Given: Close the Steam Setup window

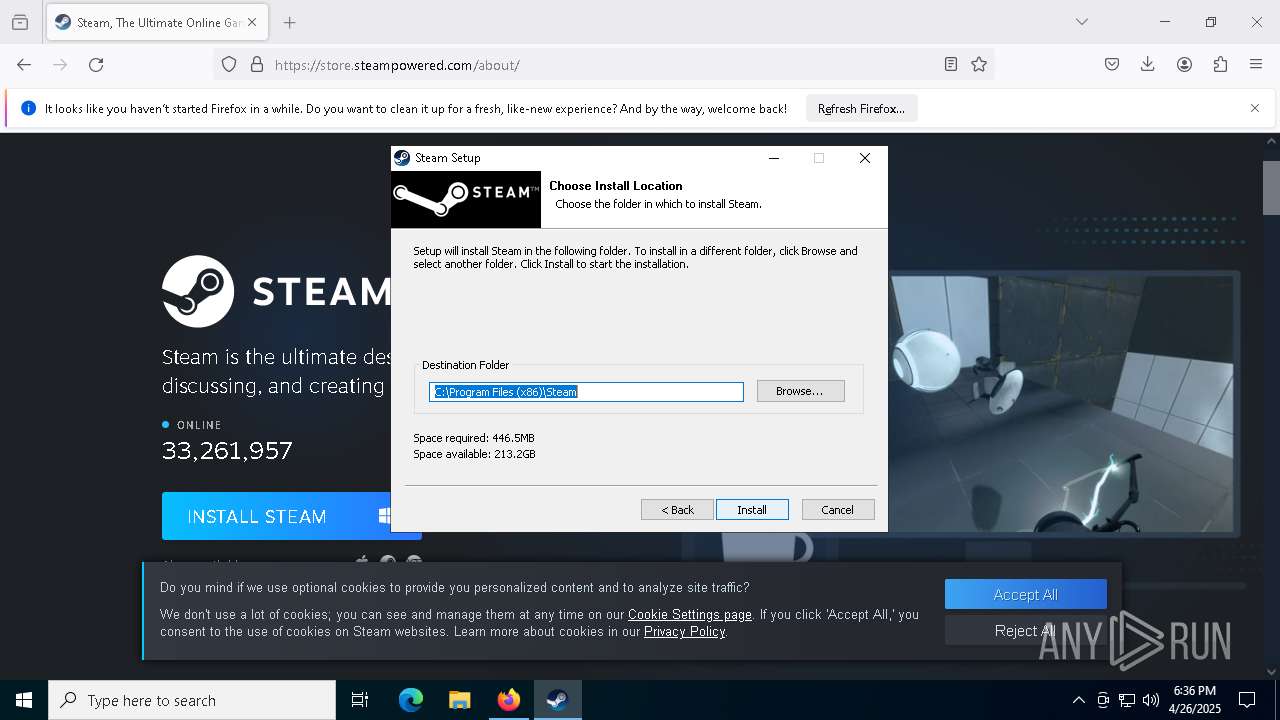Looking at the screenshot, I should point(865,158).
